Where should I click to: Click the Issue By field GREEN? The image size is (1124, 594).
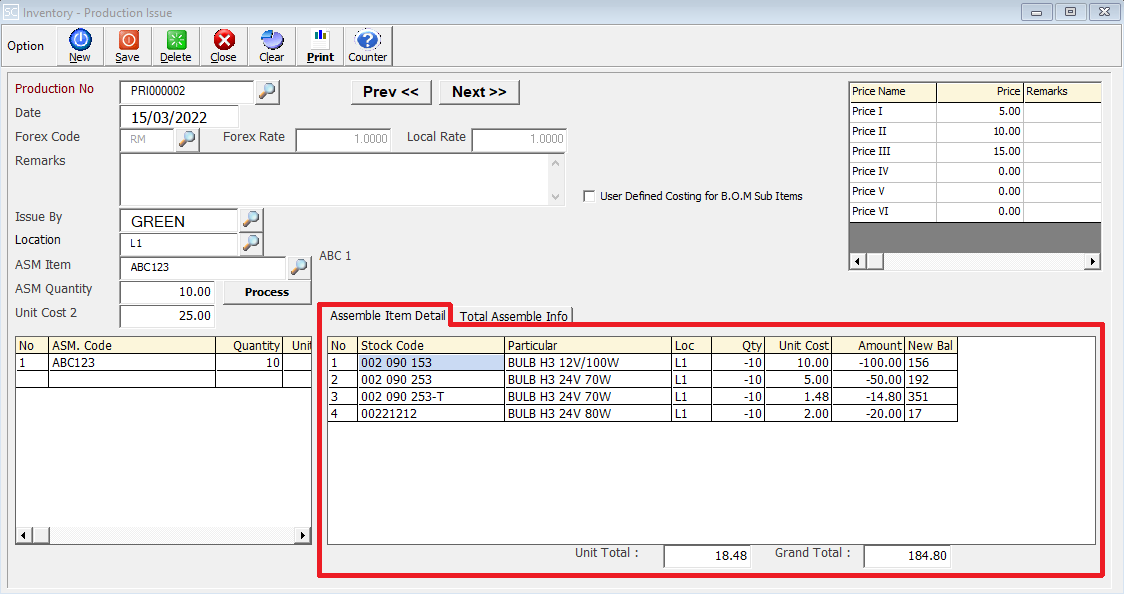pos(178,221)
